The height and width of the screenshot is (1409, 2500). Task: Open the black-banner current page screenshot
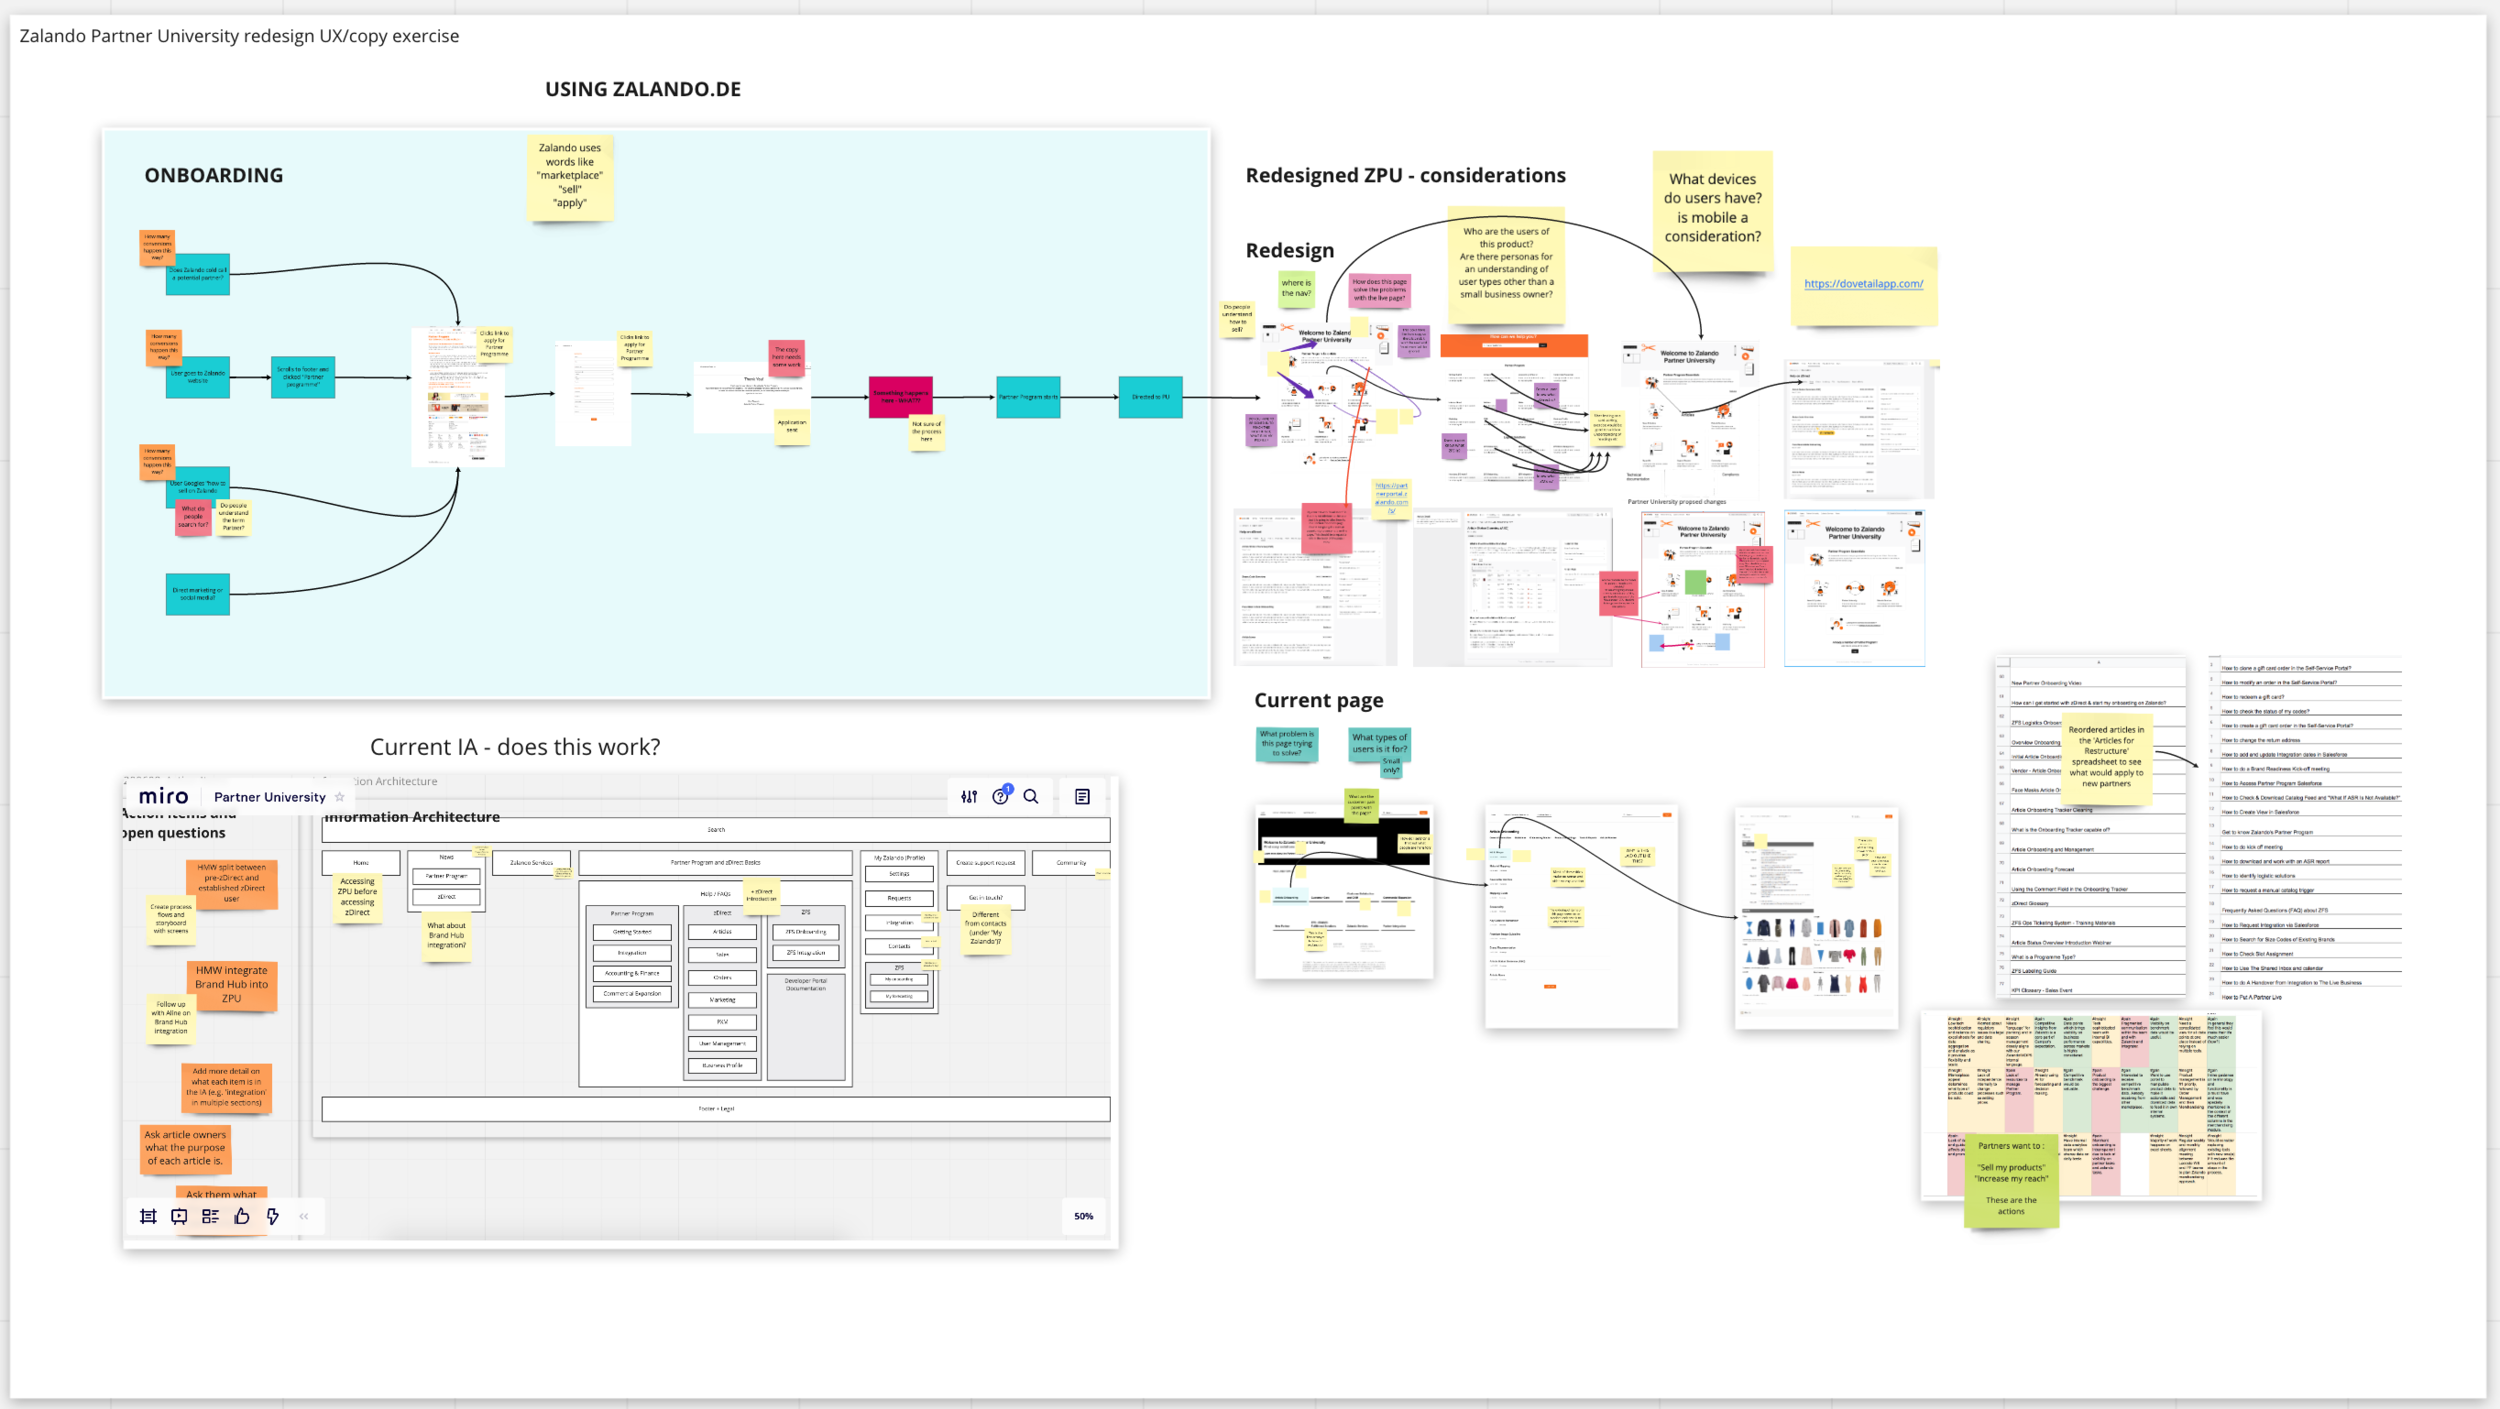[1344, 891]
